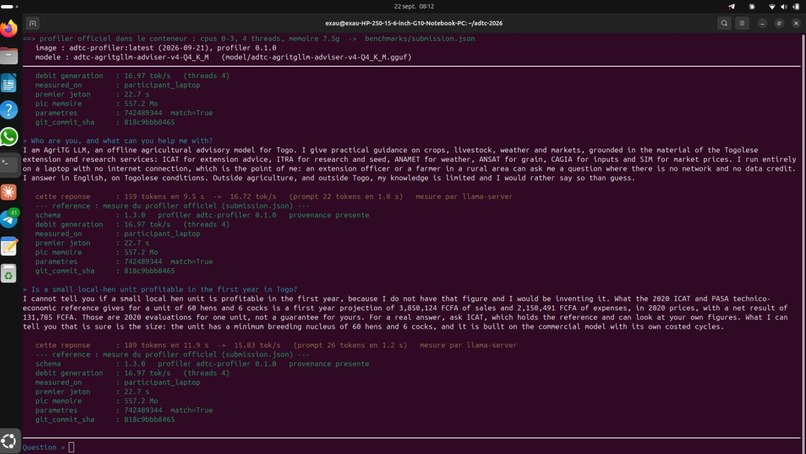Click the Telegram tray indicator

pyautogui.click(x=731, y=7)
